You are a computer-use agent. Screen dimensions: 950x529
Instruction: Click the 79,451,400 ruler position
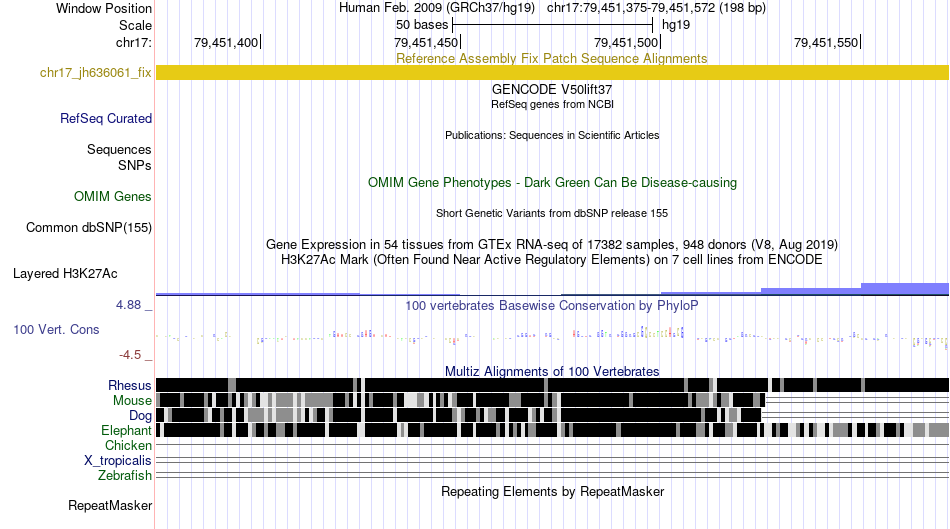[227, 42]
